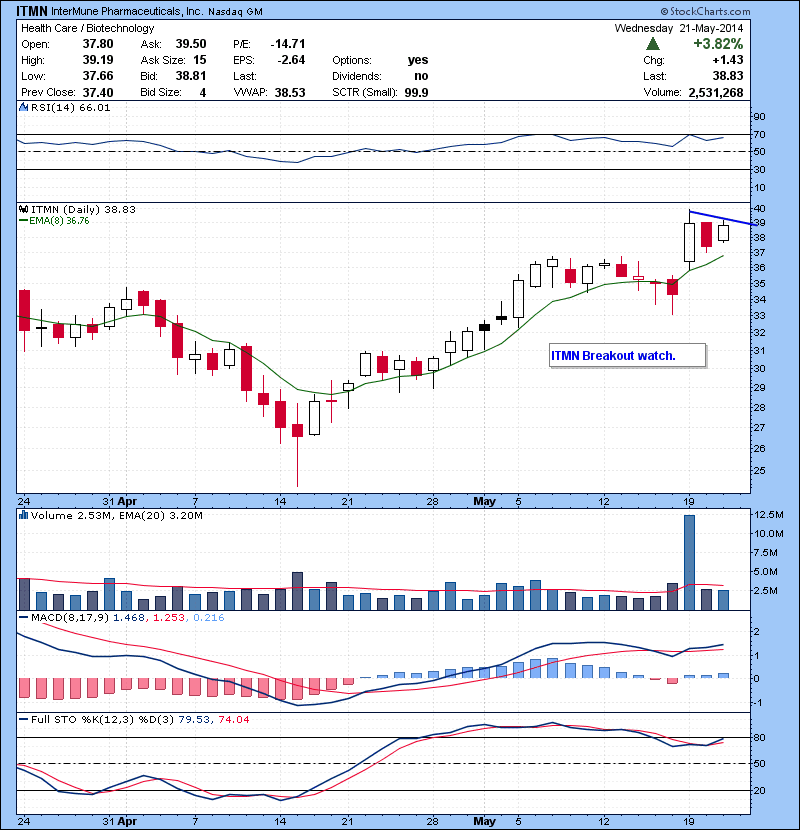
Task: Click the Prev Close value 37.40
Action: pos(98,93)
